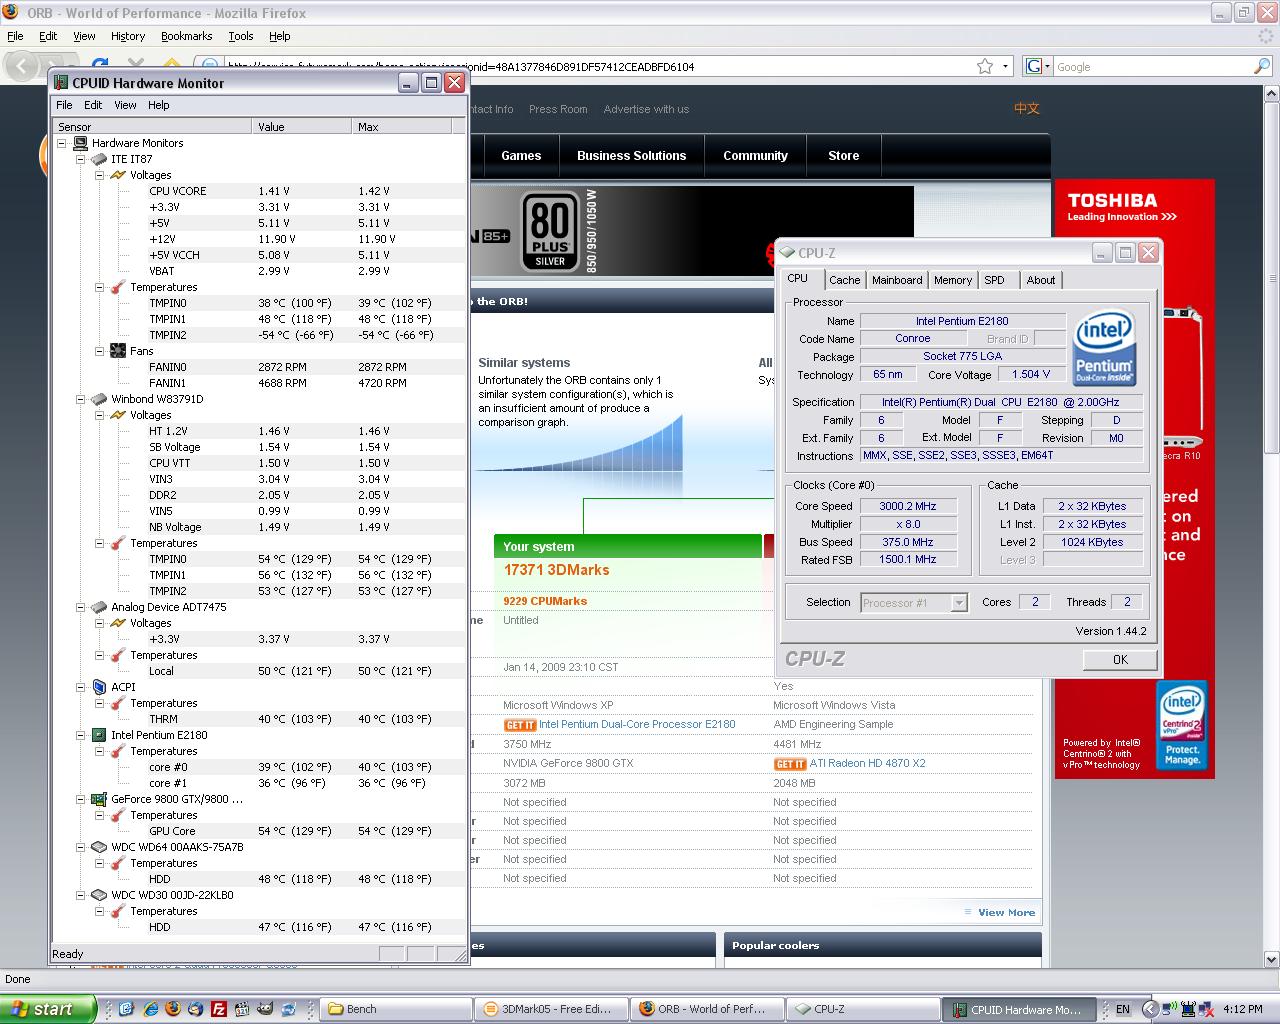Click the Firefox back navigation arrow
The width and height of the screenshot is (1280, 1024).
(22, 66)
